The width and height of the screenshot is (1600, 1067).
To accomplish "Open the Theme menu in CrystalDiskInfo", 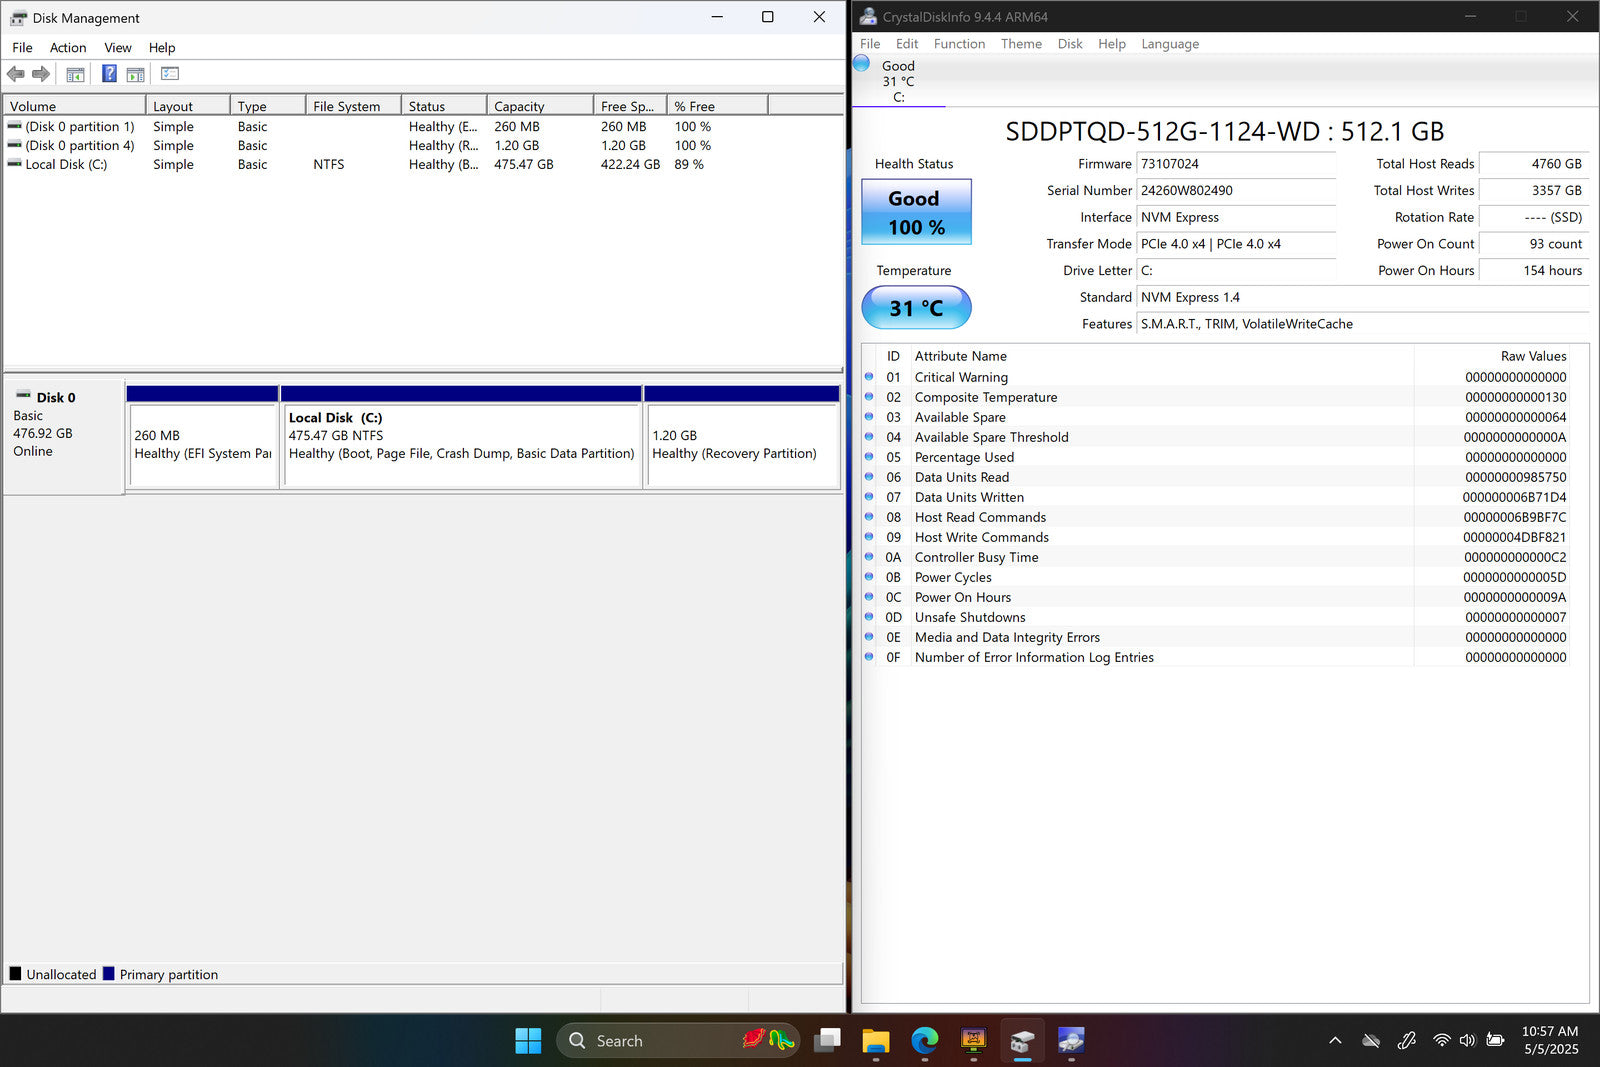I will (x=1021, y=44).
